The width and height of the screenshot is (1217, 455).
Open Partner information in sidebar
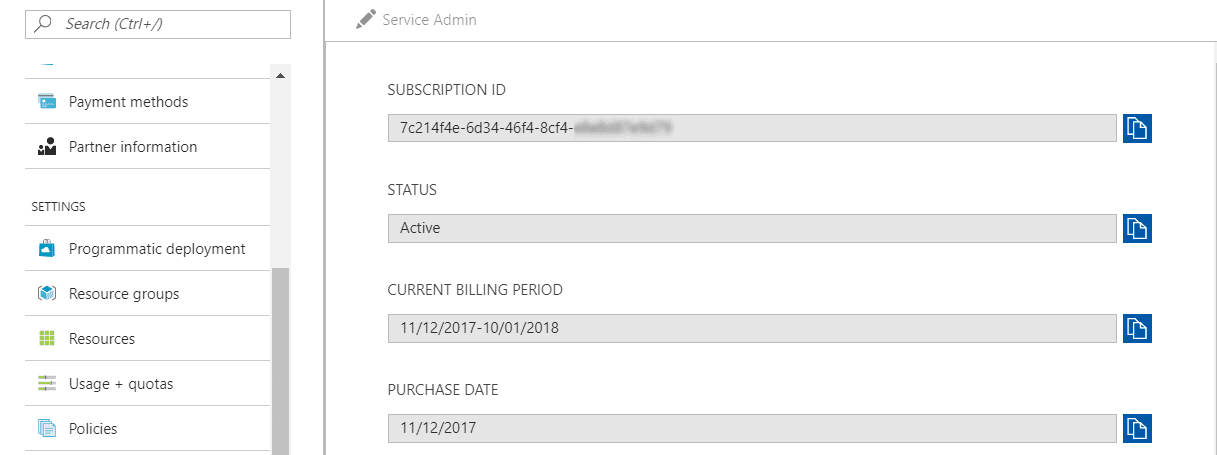[x=133, y=147]
